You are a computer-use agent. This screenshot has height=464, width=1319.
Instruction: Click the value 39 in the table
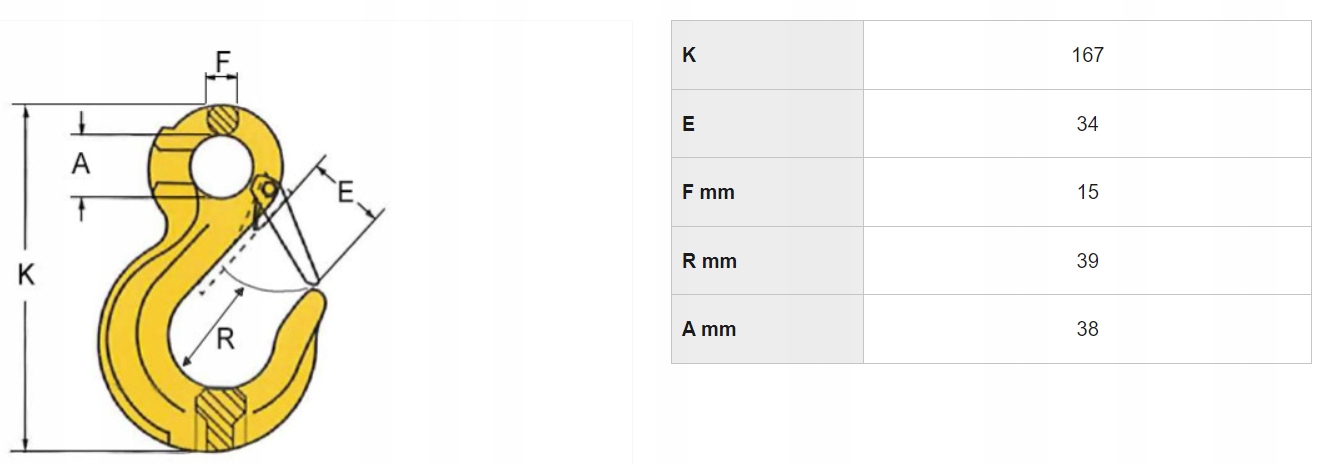click(x=1087, y=261)
